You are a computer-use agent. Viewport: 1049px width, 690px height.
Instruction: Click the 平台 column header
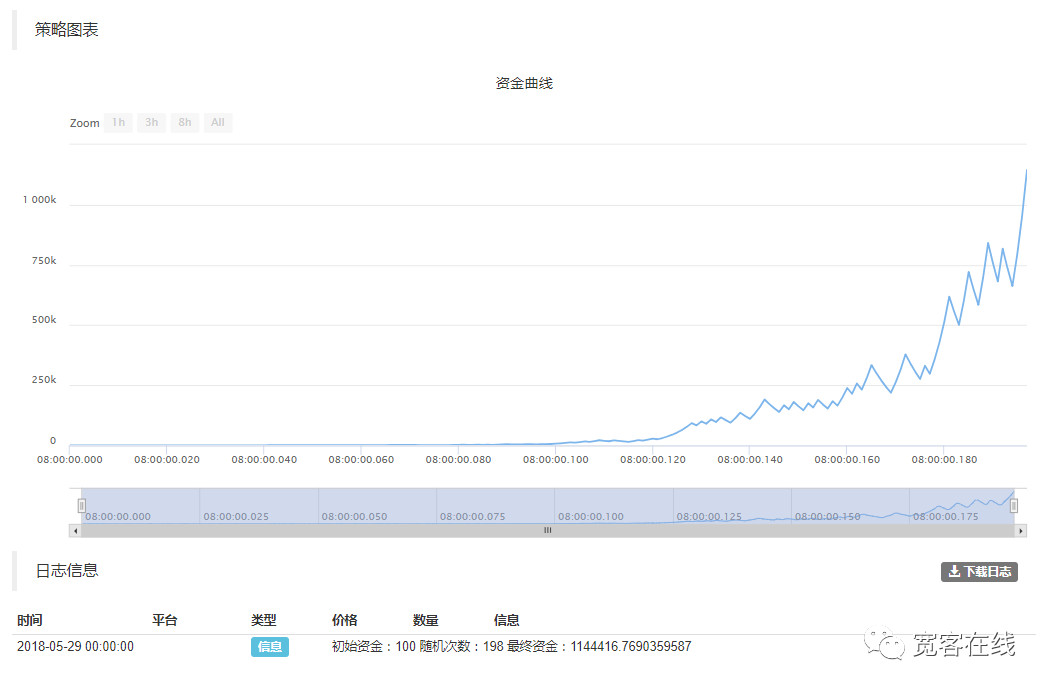click(165, 621)
